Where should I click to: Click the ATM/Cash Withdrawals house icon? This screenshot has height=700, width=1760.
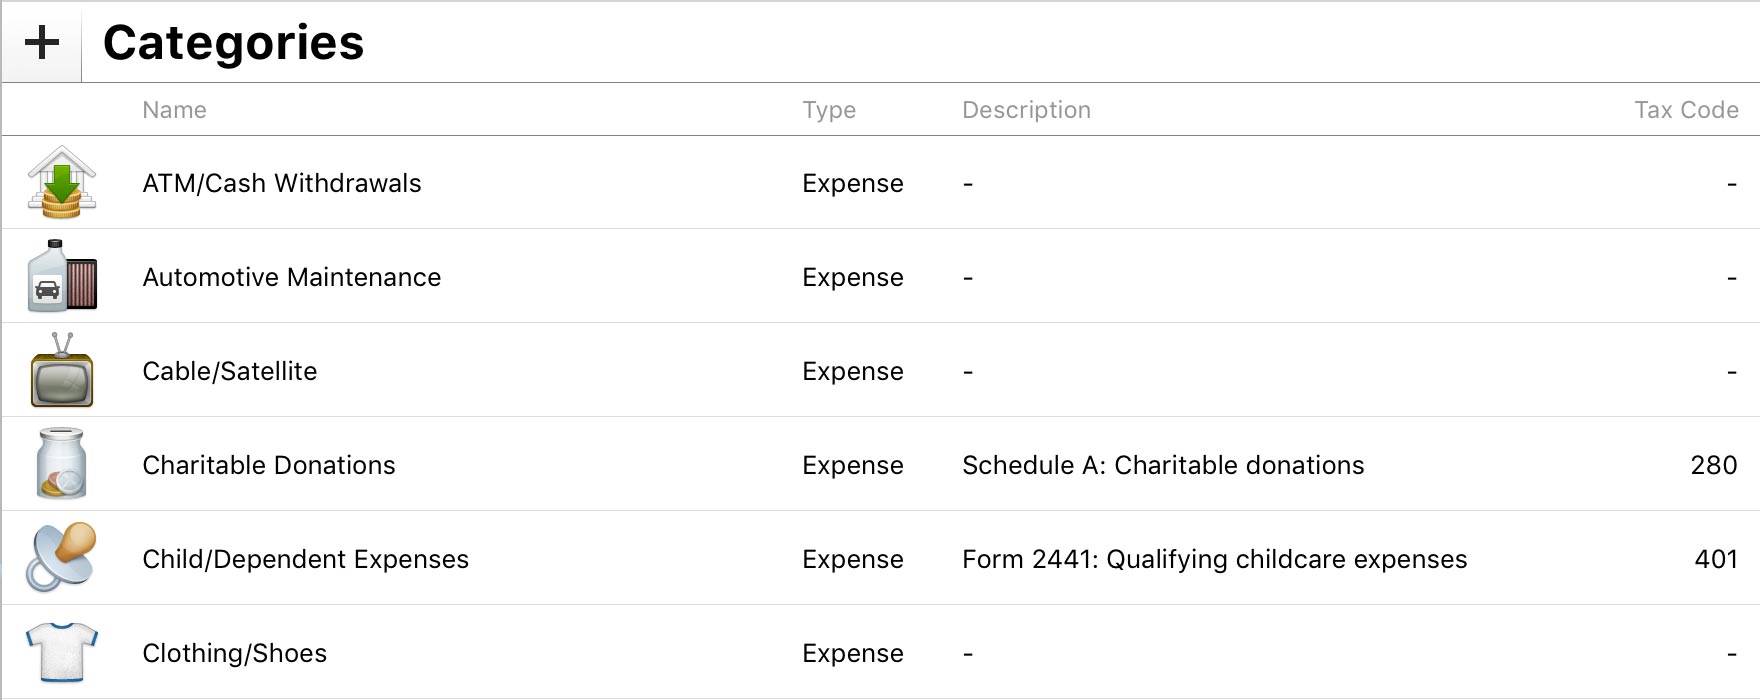(62, 182)
